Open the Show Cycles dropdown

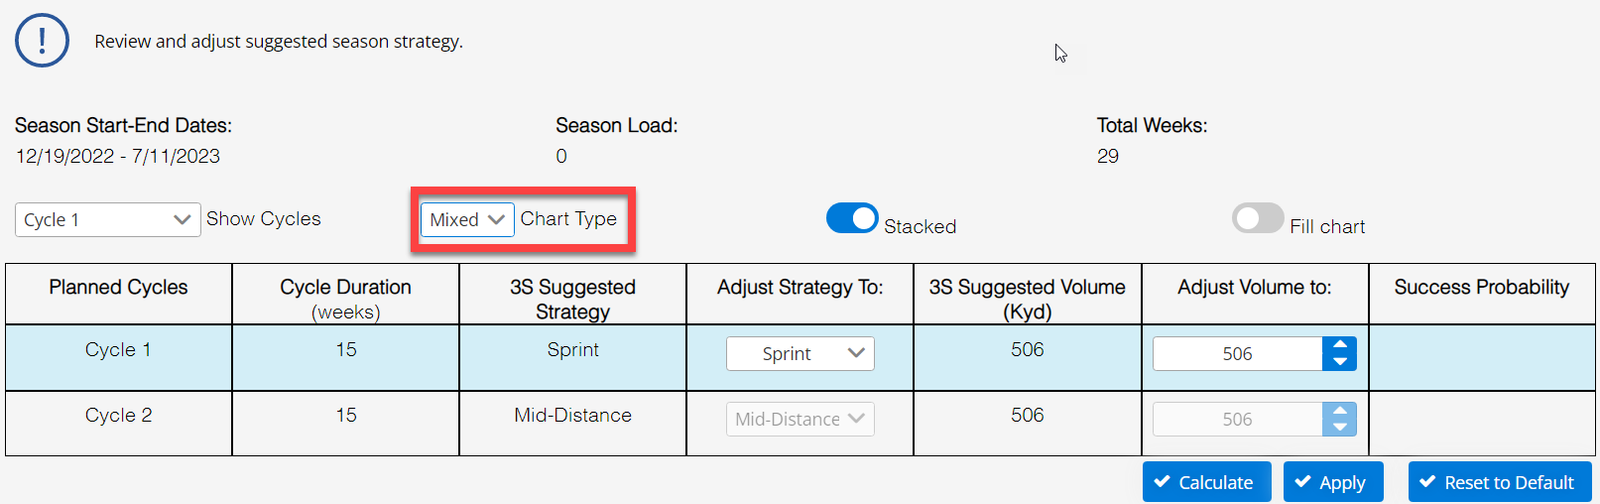[x=108, y=220]
